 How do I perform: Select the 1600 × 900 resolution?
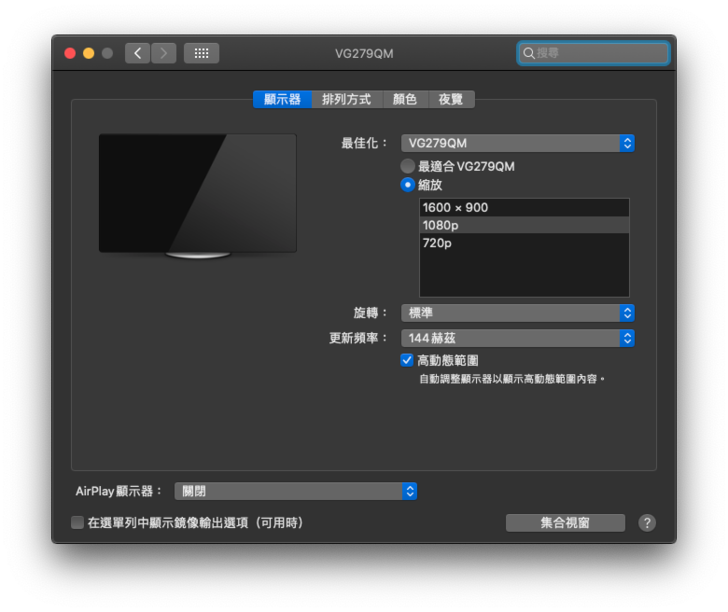(x=524, y=208)
